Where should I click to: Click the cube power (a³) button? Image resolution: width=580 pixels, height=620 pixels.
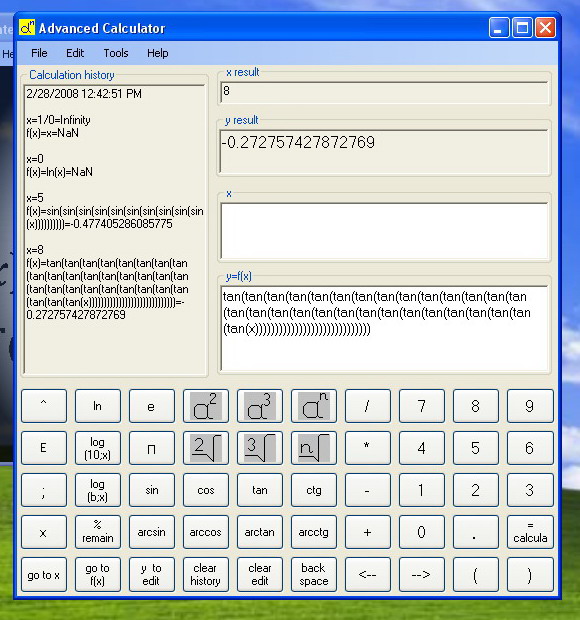tap(260, 406)
